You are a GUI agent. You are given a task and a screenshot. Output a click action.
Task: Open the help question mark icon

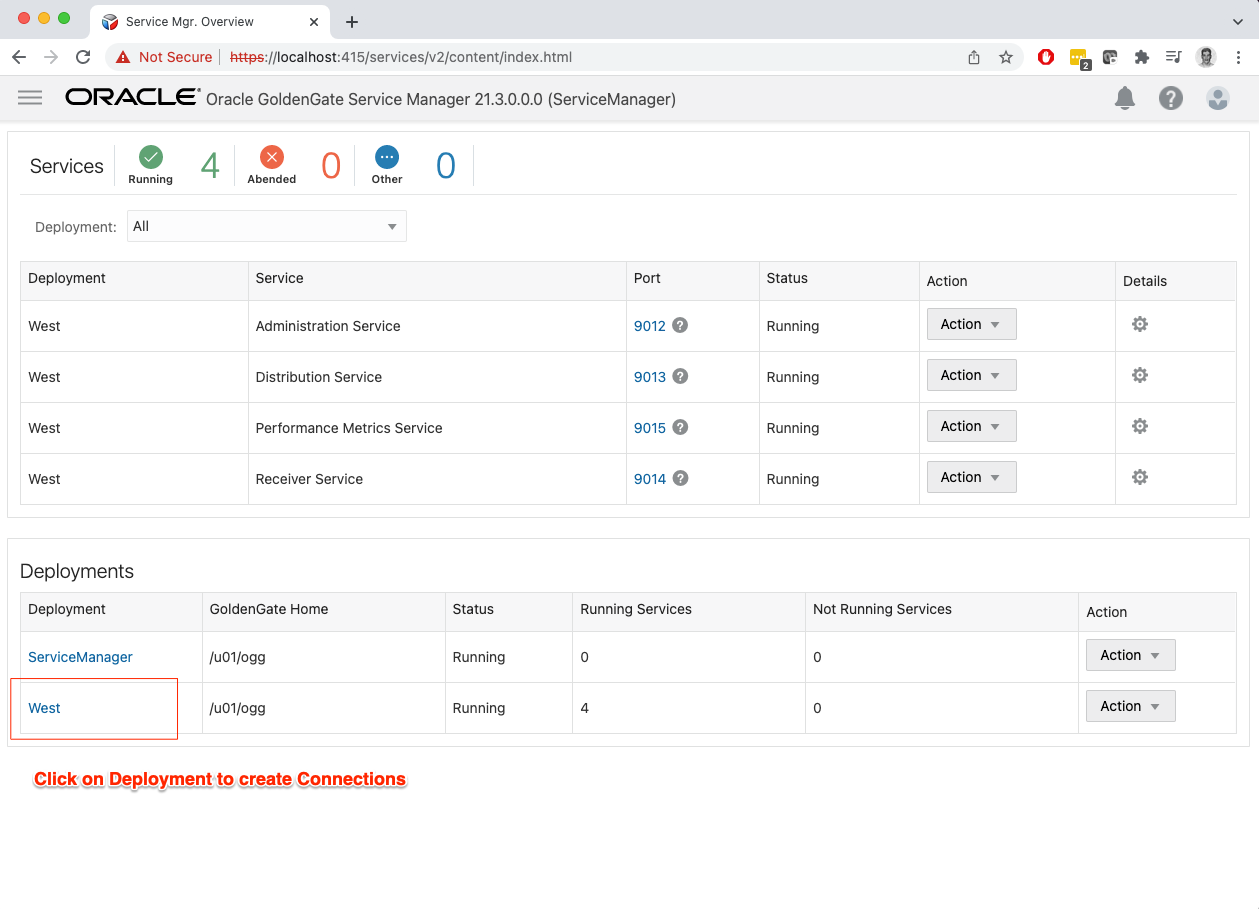click(1171, 98)
